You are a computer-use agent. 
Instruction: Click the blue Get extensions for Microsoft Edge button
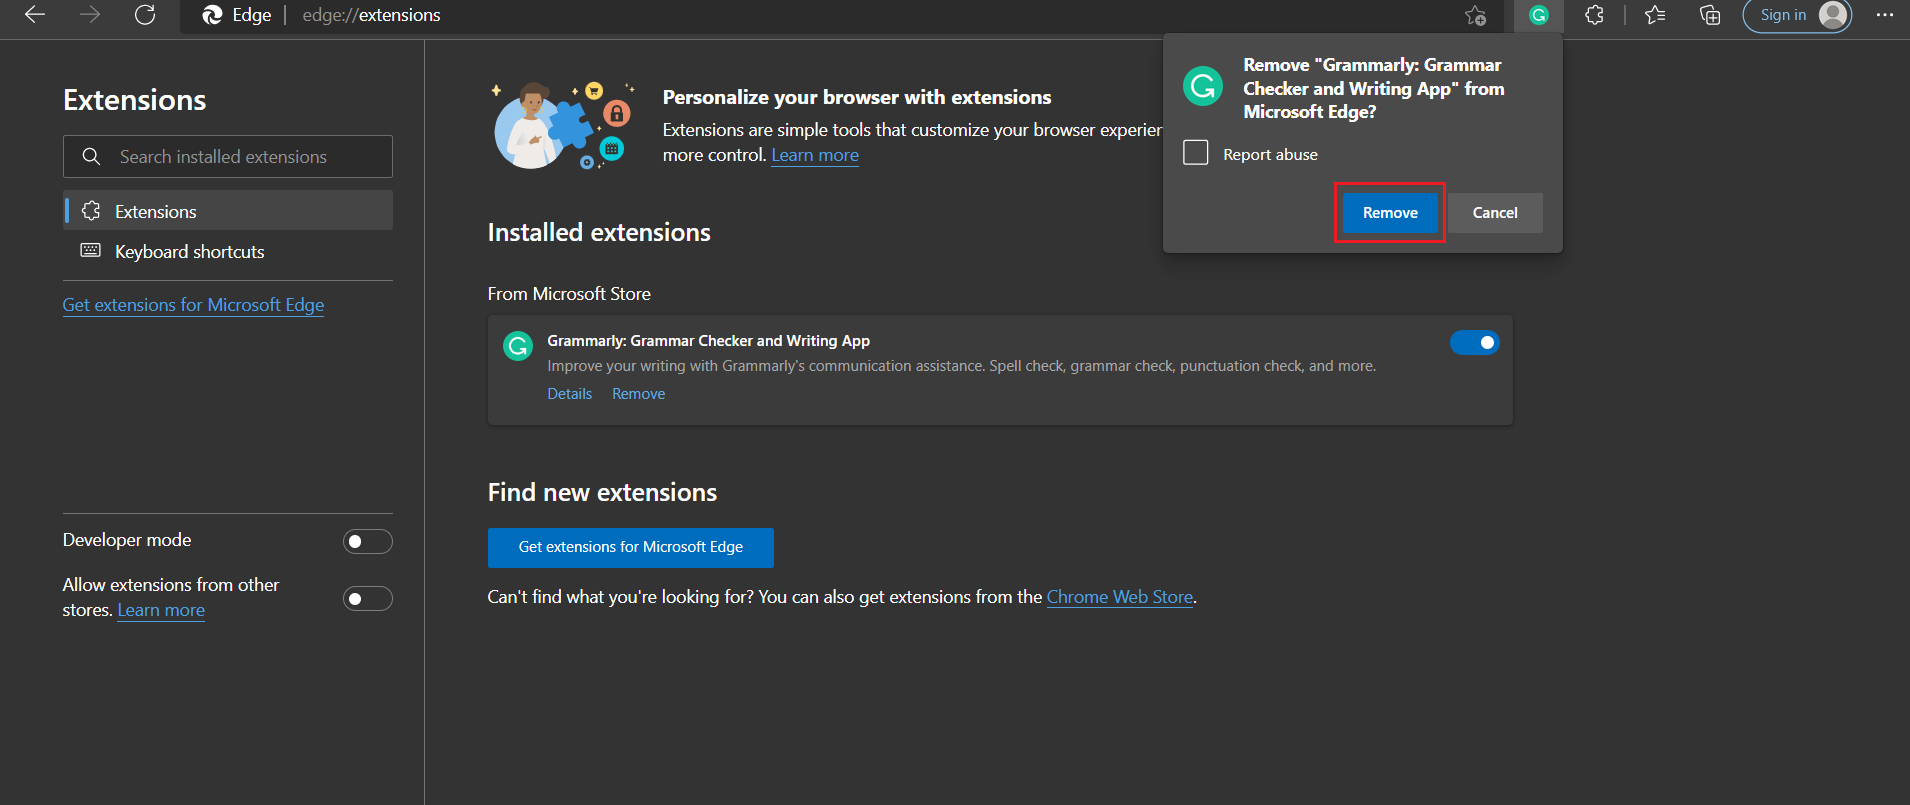tap(631, 547)
